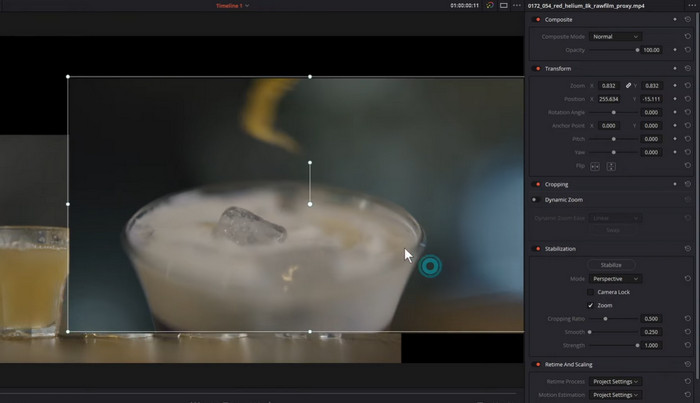Add keyframe for Pitch
This screenshot has width=700, height=403.
675,139
